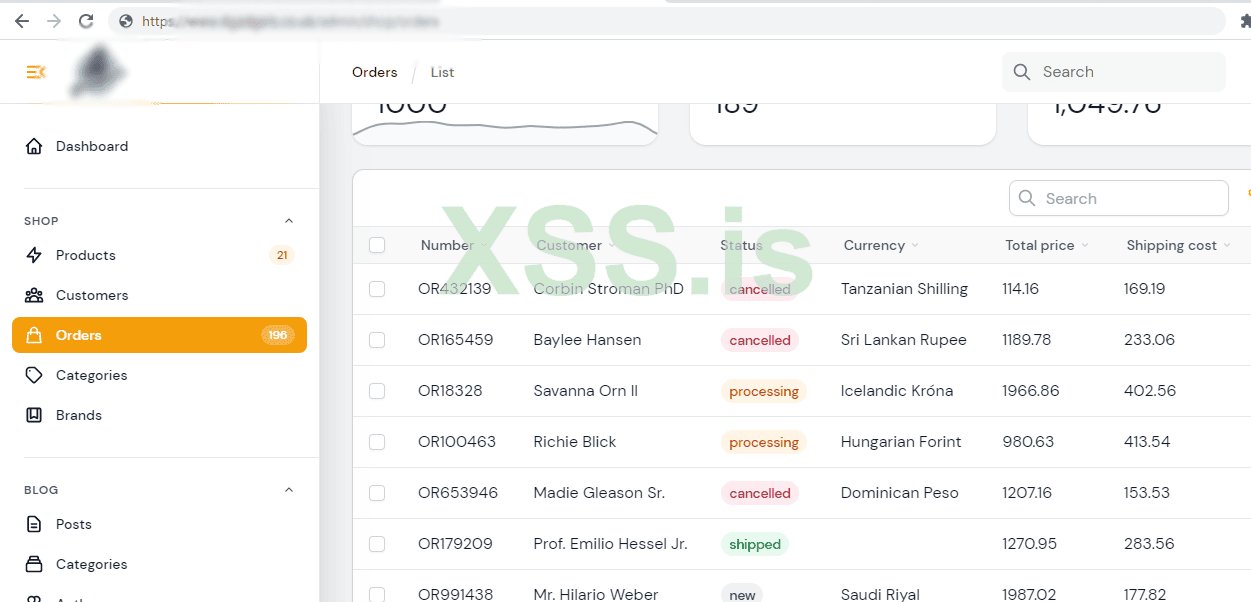Click the total price 980.63
The height and width of the screenshot is (602, 1251).
click(x=1026, y=442)
